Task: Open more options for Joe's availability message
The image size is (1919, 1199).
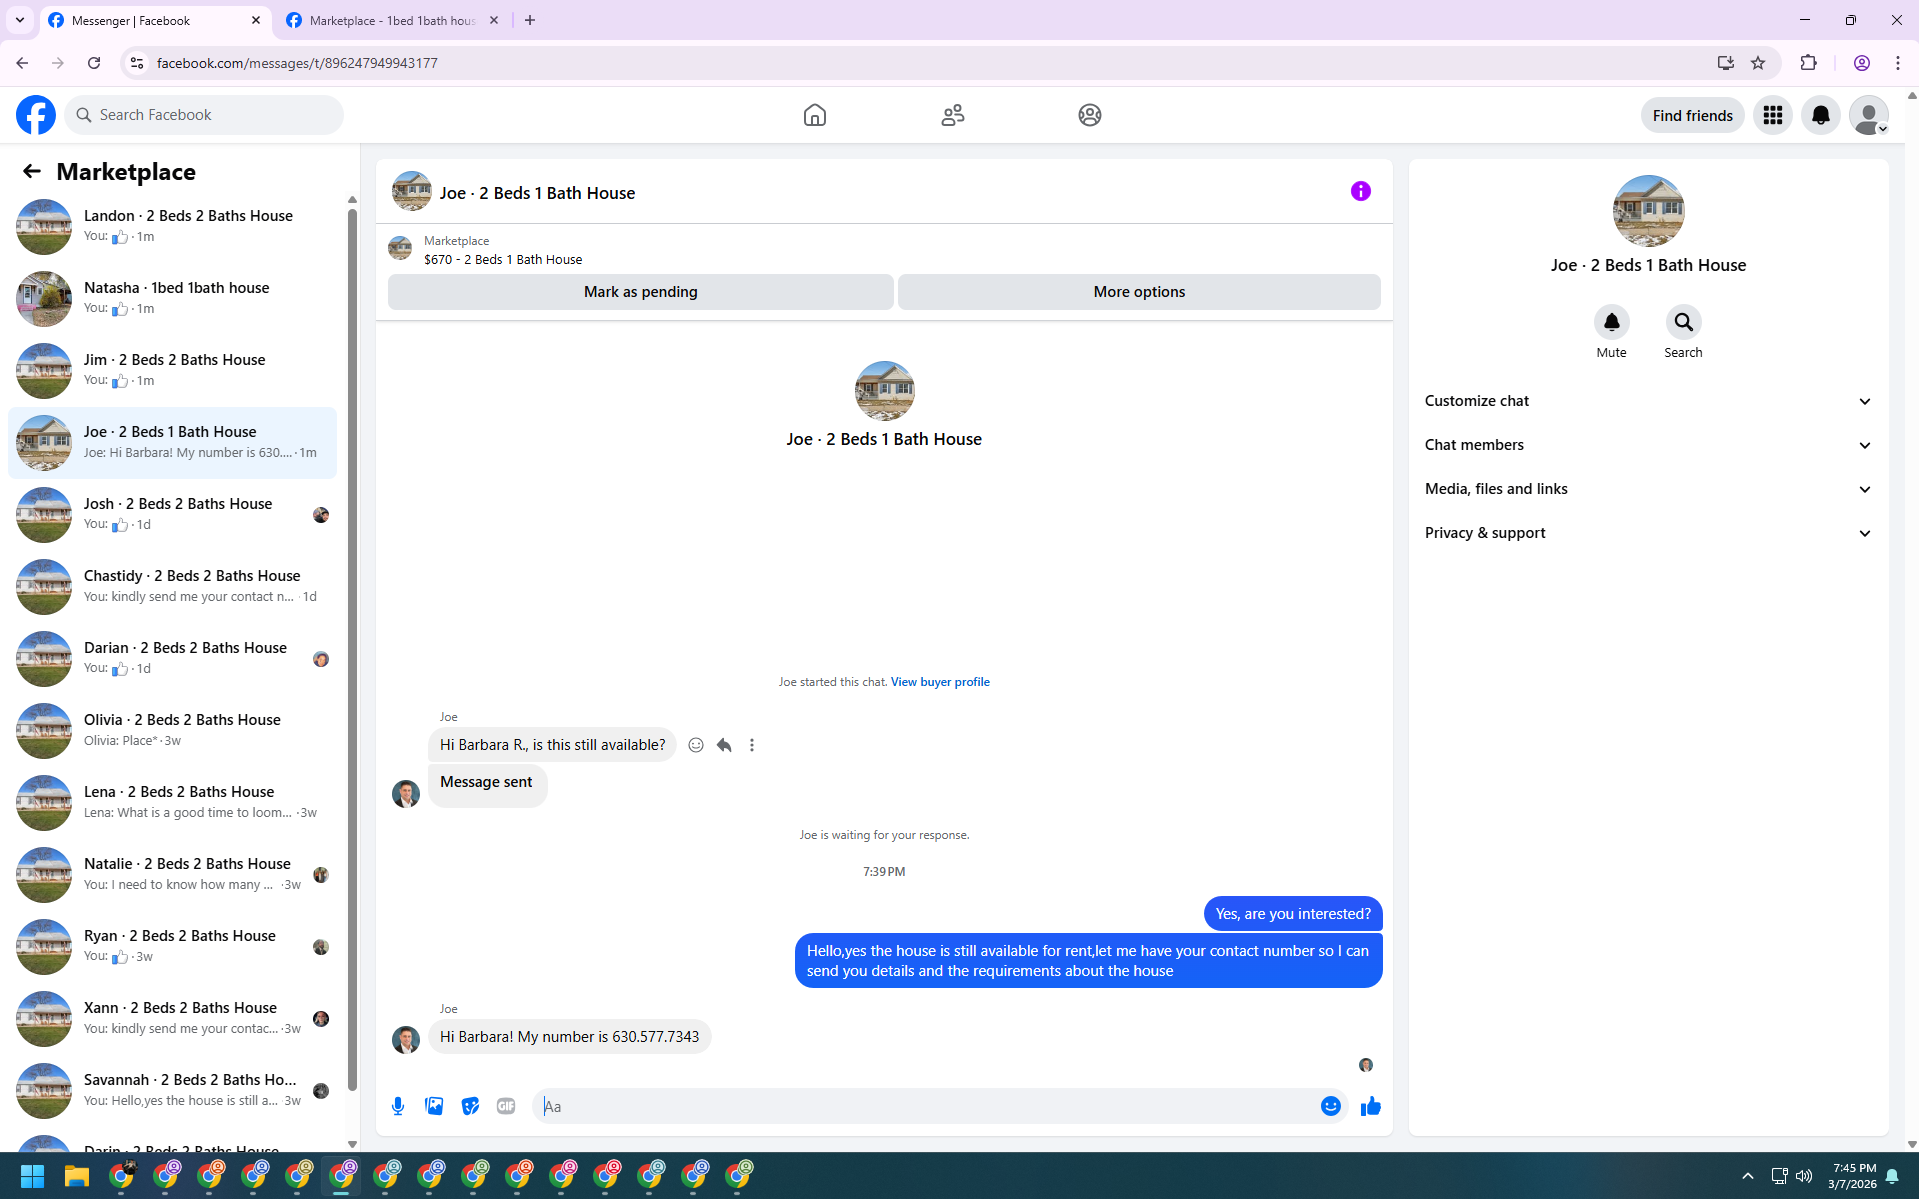Action: pyautogui.click(x=752, y=745)
